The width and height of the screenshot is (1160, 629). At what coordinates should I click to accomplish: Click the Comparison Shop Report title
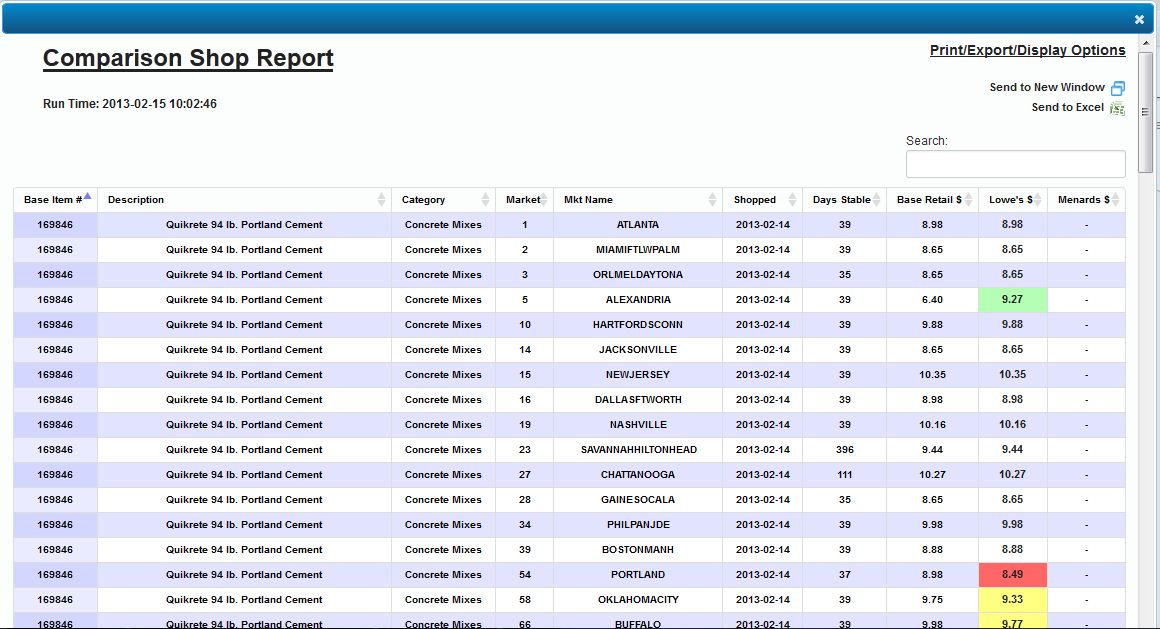[188, 58]
